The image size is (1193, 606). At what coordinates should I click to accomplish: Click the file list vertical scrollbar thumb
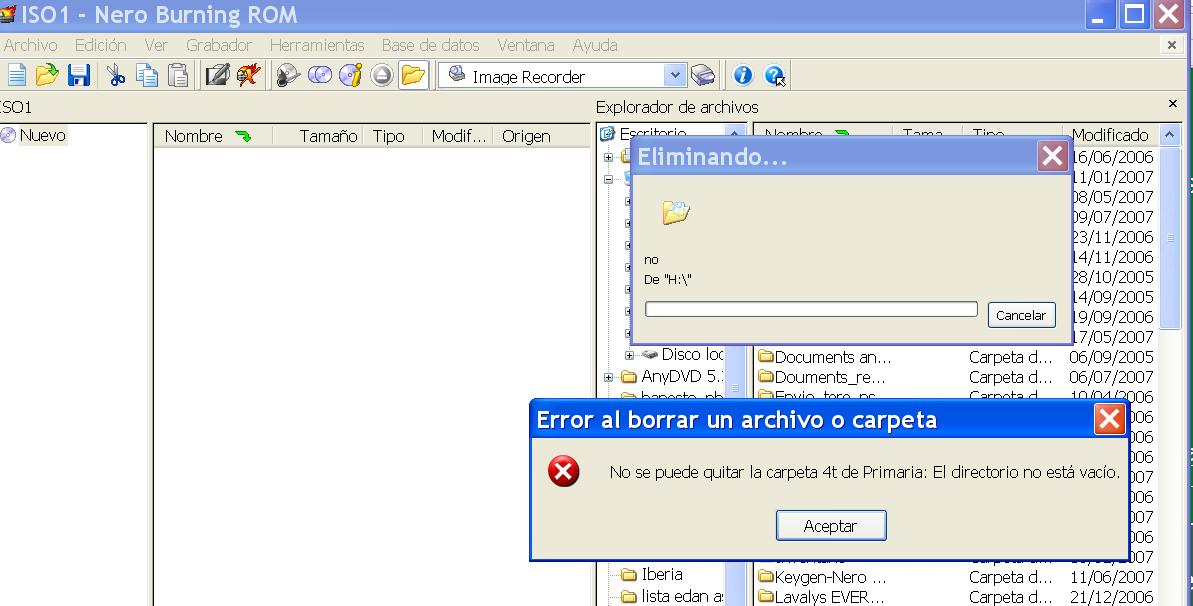point(1170,238)
